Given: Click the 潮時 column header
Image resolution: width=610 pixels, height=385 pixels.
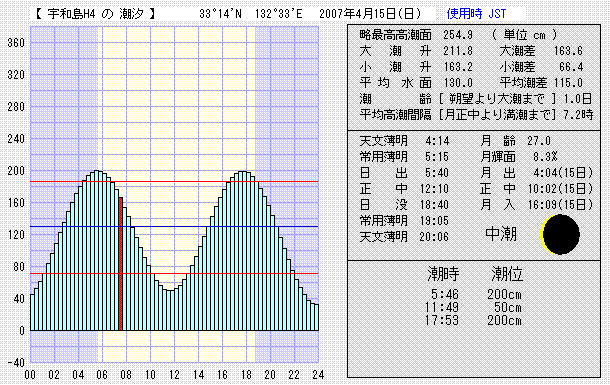Looking at the screenshot, I should 443,274.
